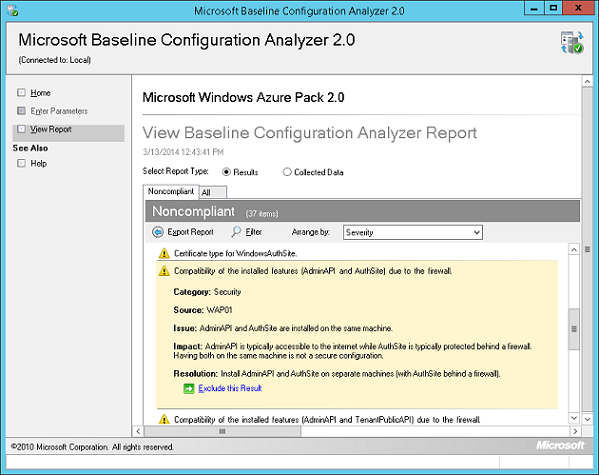Open the Filter option

(254, 232)
